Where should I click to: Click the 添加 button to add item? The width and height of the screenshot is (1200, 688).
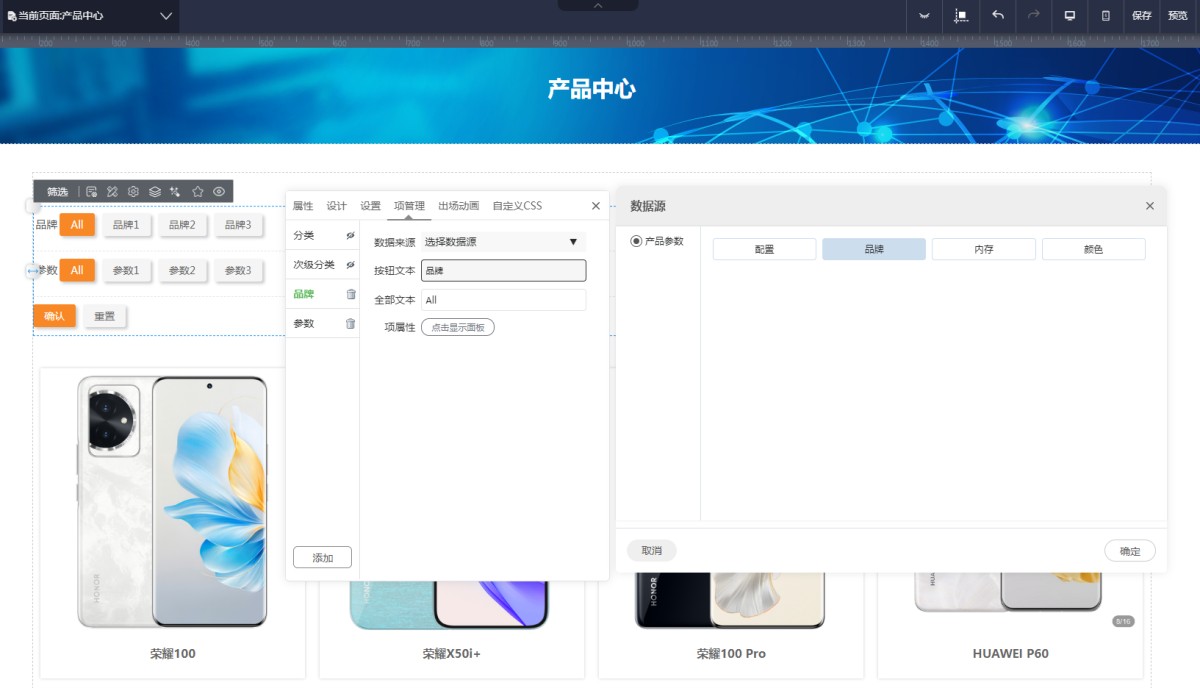click(x=322, y=558)
